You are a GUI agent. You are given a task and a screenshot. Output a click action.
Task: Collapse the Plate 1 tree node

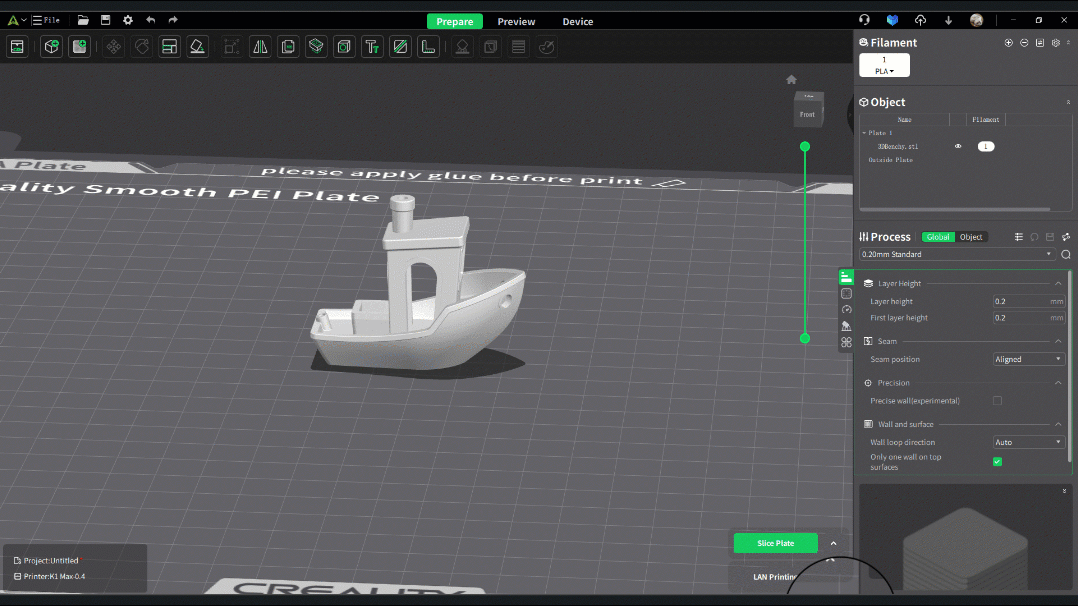pyautogui.click(x=864, y=133)
